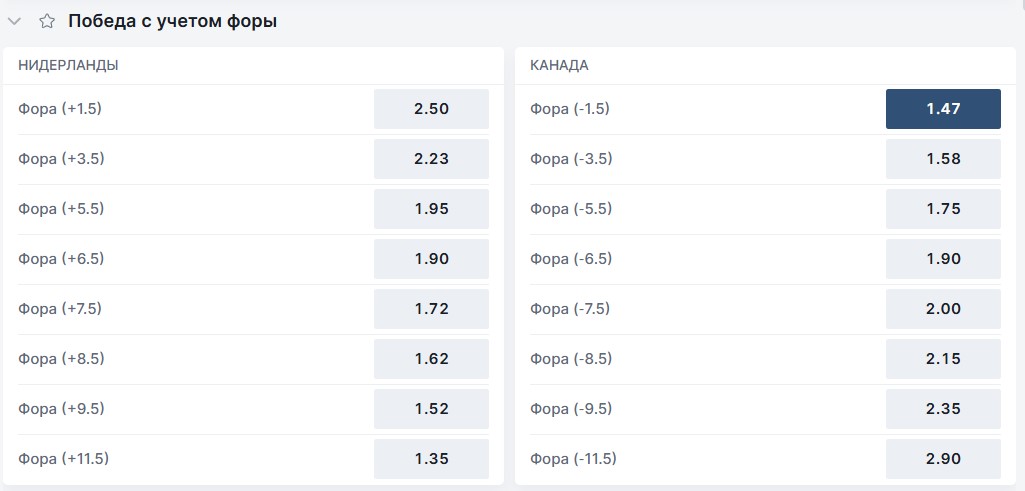Add Нидерланды Фора (+7.5) at 1.72
This screenshot has height=491, width=1025.
point(431,309)
